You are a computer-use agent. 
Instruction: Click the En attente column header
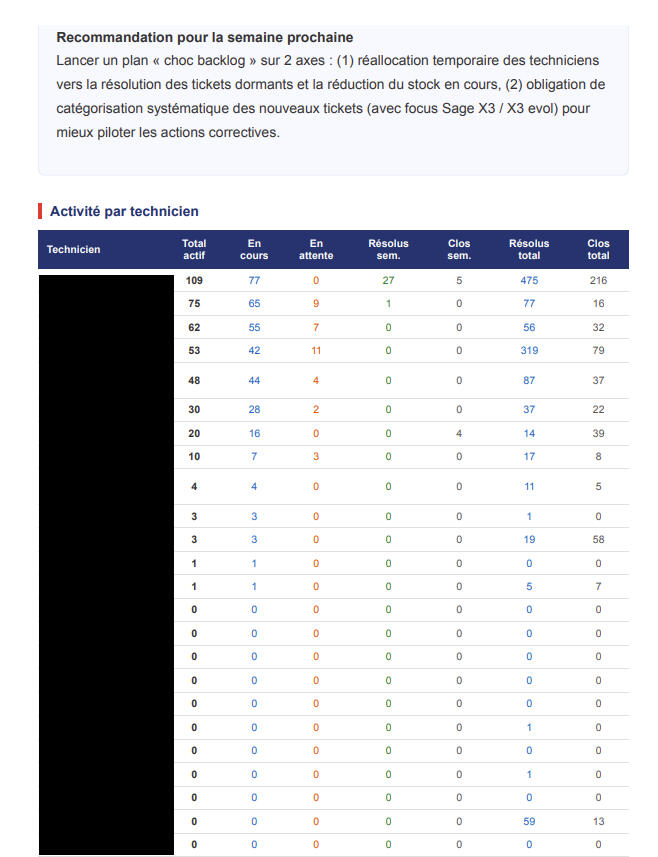coord(316,249)
